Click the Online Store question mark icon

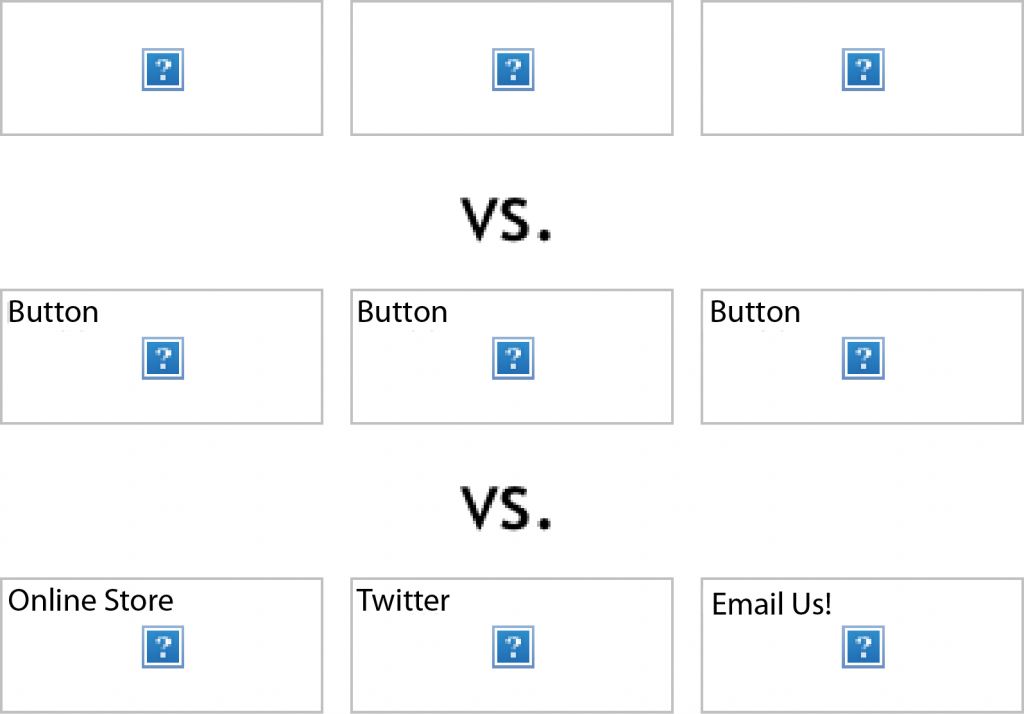[x=163, y=647]
